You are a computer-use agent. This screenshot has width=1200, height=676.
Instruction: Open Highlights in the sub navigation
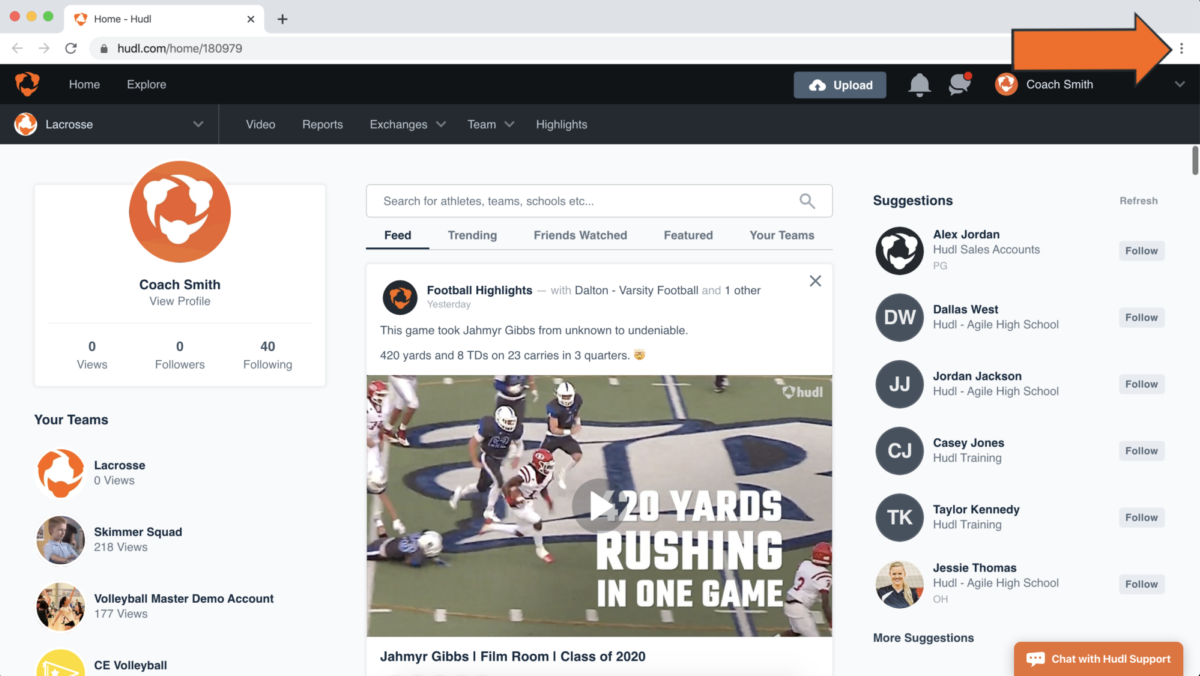(561, 124)
